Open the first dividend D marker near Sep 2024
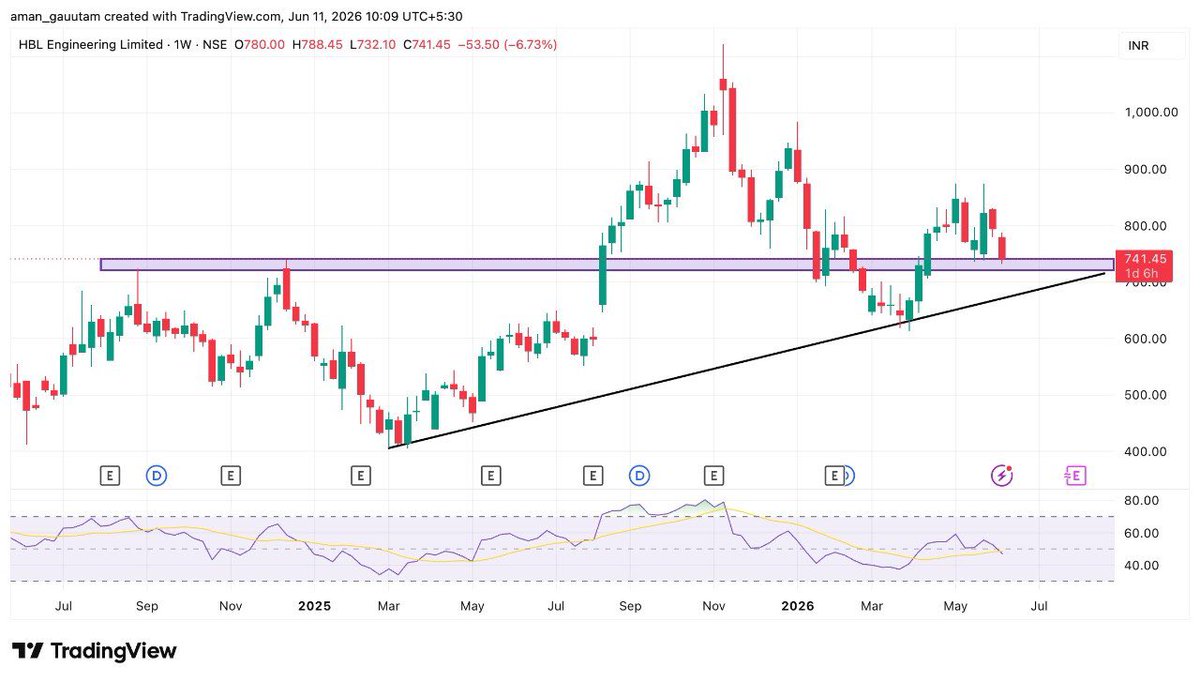1200x682 pixels. pyautogui.click(x=156, y=476)
